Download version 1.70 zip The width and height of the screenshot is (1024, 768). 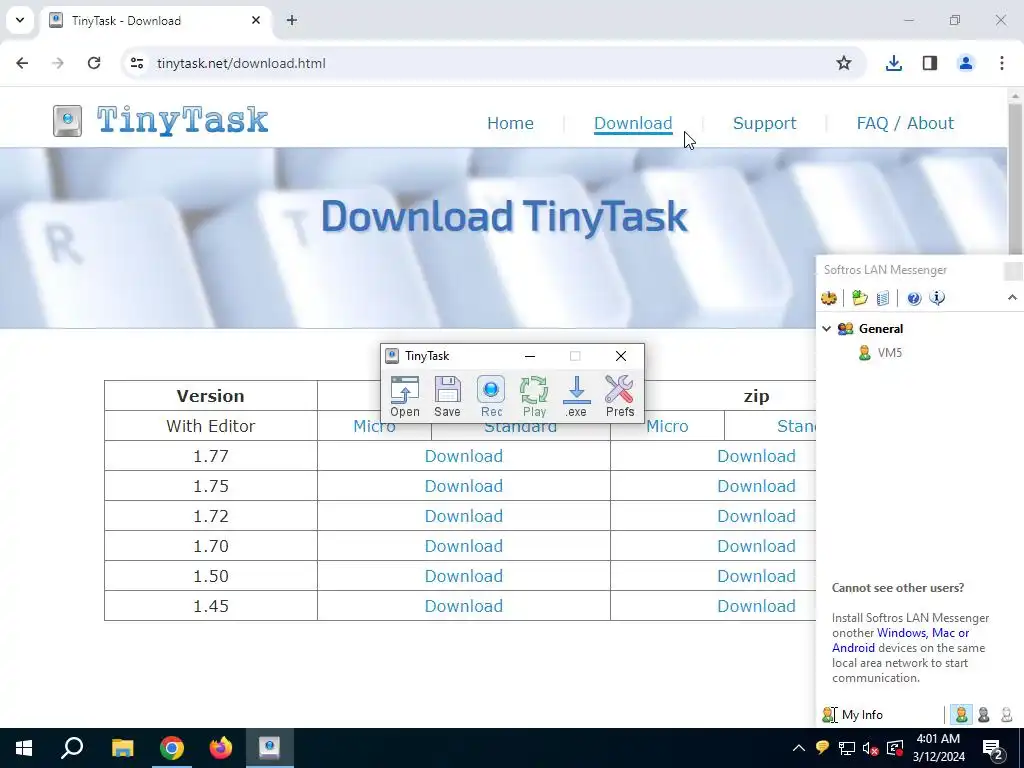coord(756,546)
